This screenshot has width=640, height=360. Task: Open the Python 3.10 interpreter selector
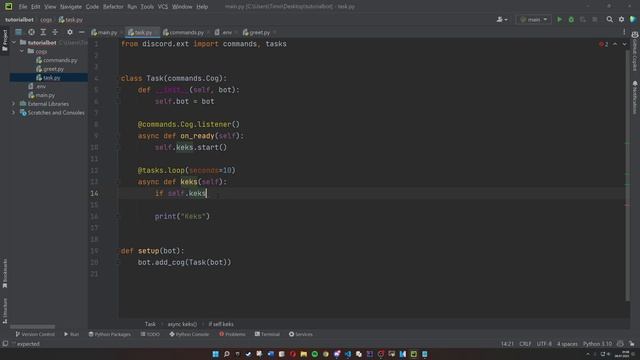[597, 344]
